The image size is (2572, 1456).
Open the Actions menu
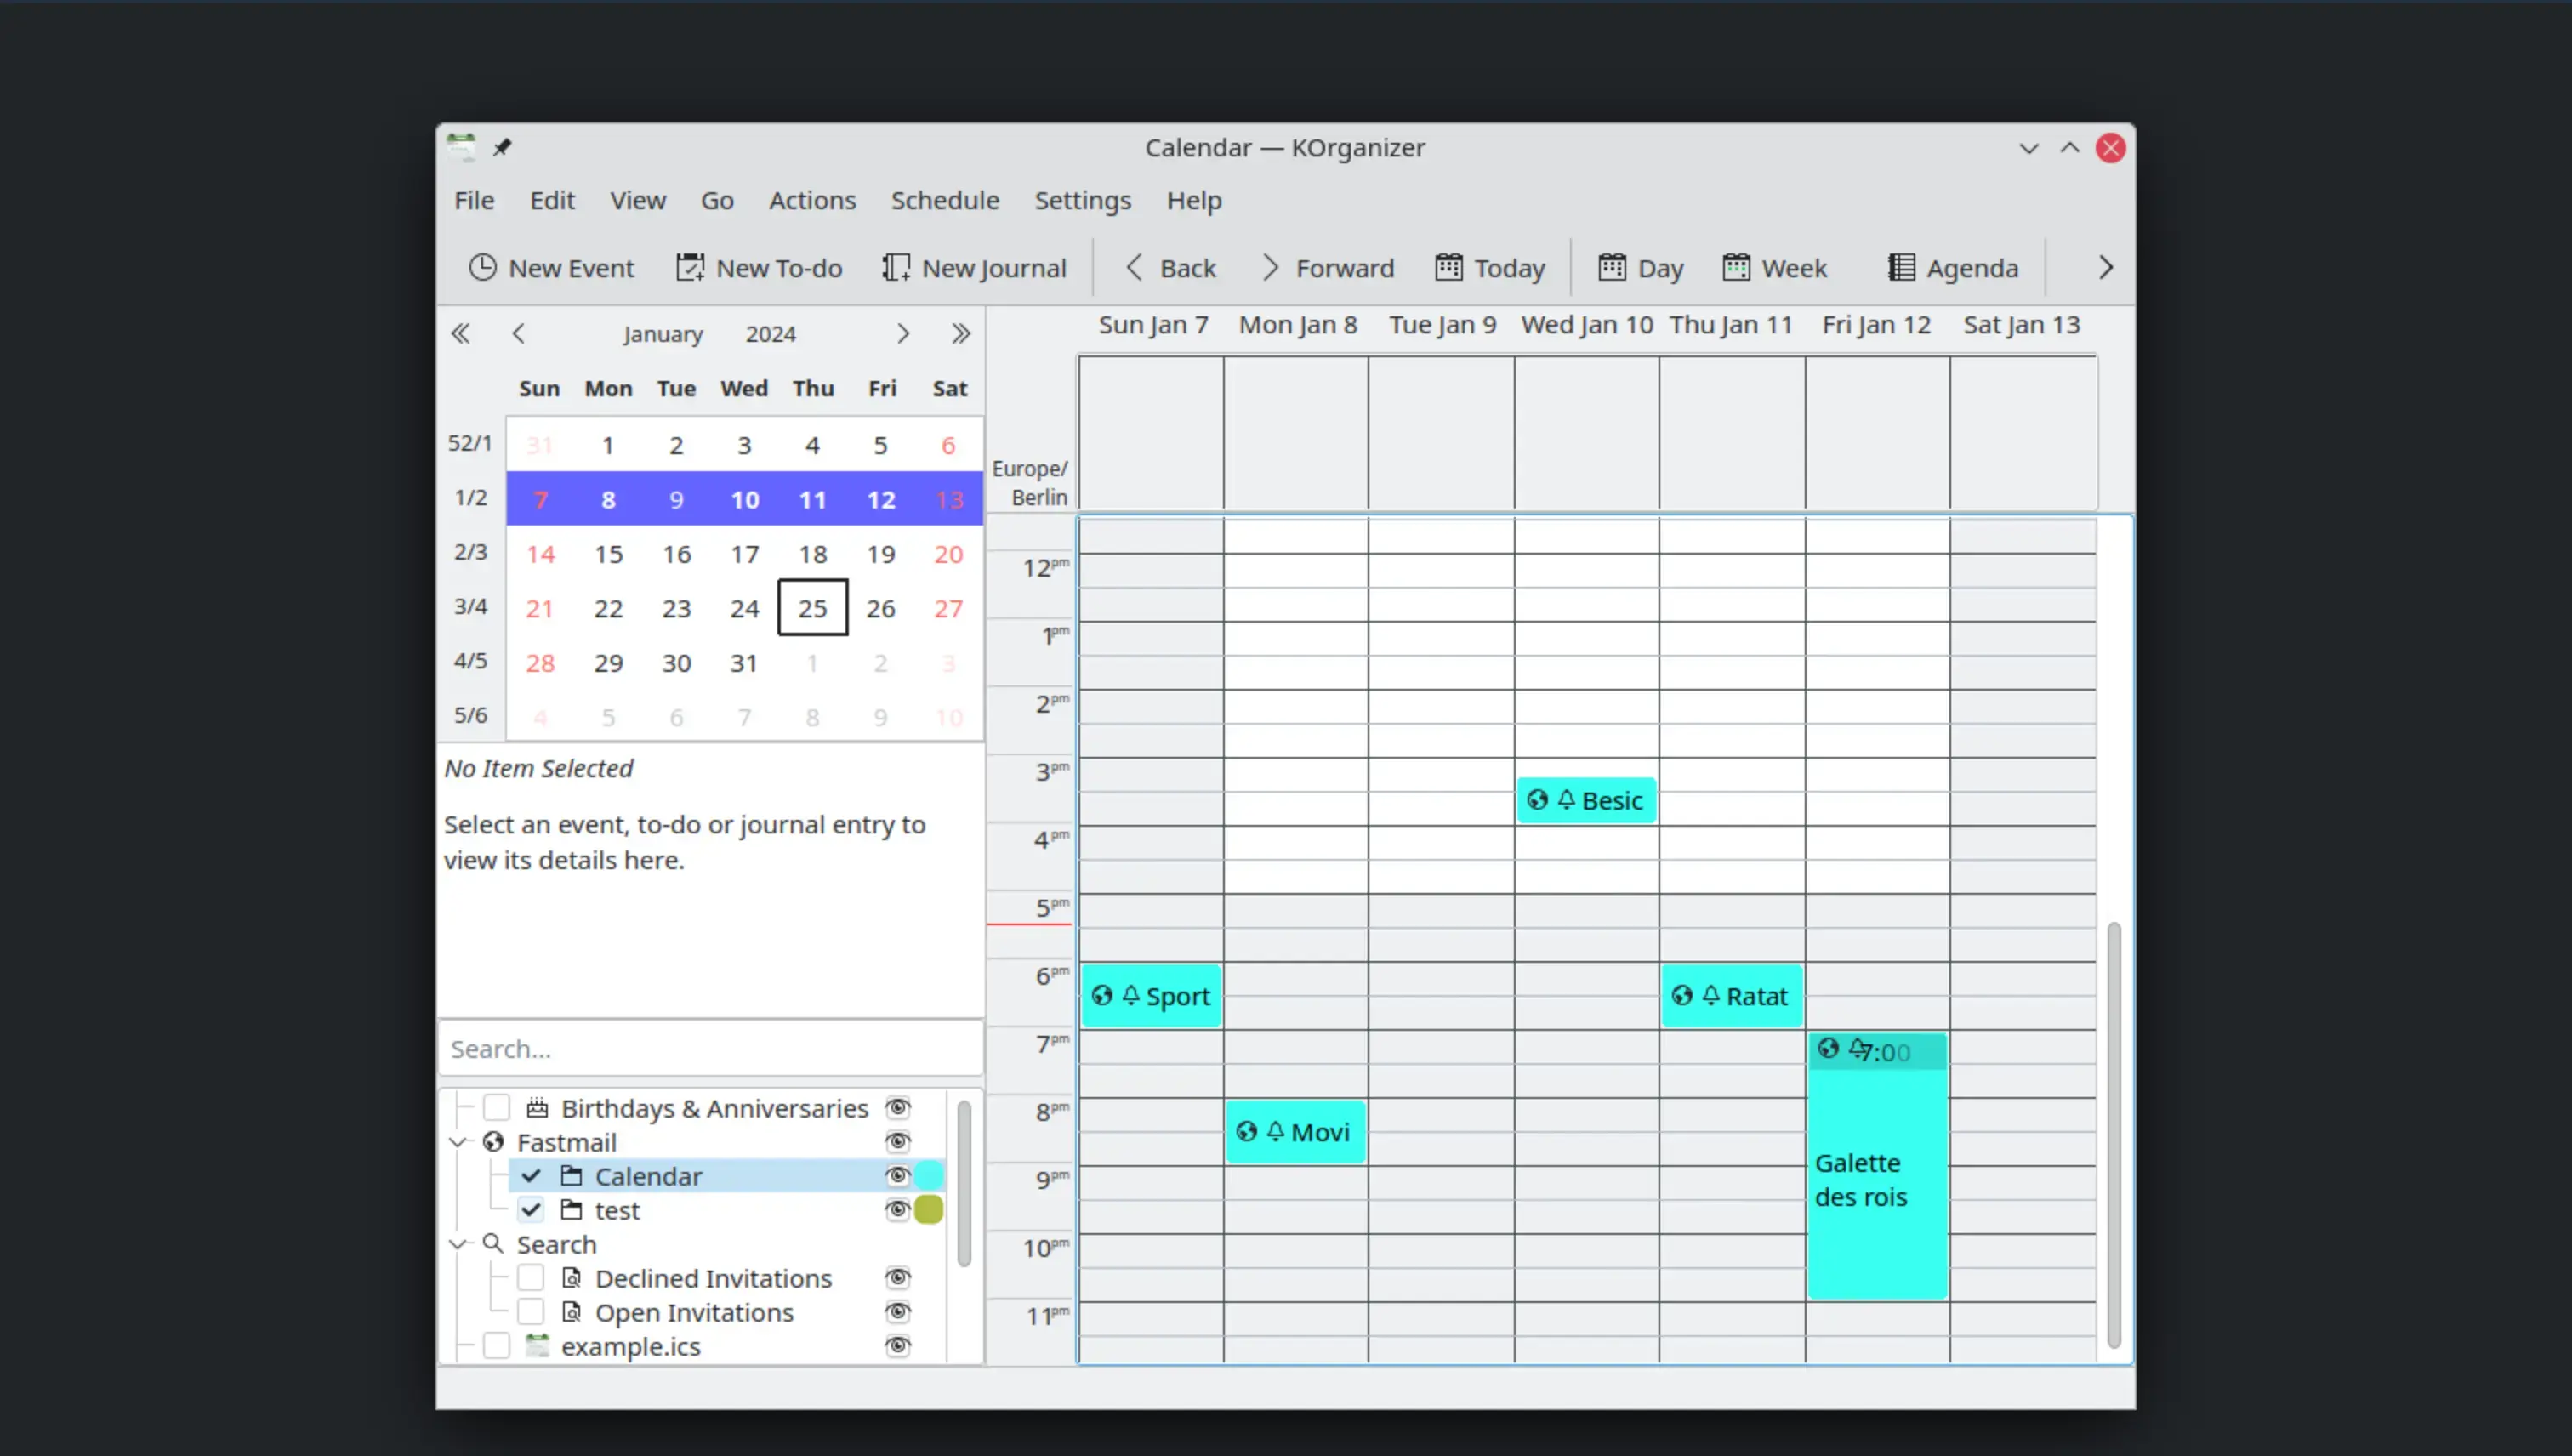(812, 201)
